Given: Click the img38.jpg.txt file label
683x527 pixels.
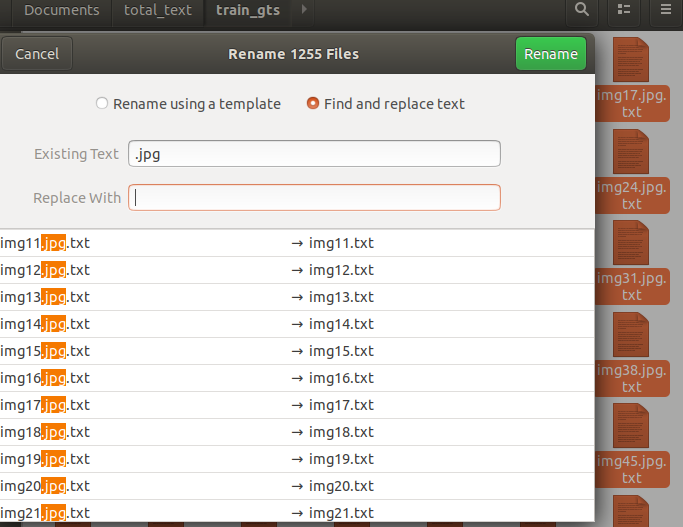Looking at the screenshot, I should click(x=632, y=378).
